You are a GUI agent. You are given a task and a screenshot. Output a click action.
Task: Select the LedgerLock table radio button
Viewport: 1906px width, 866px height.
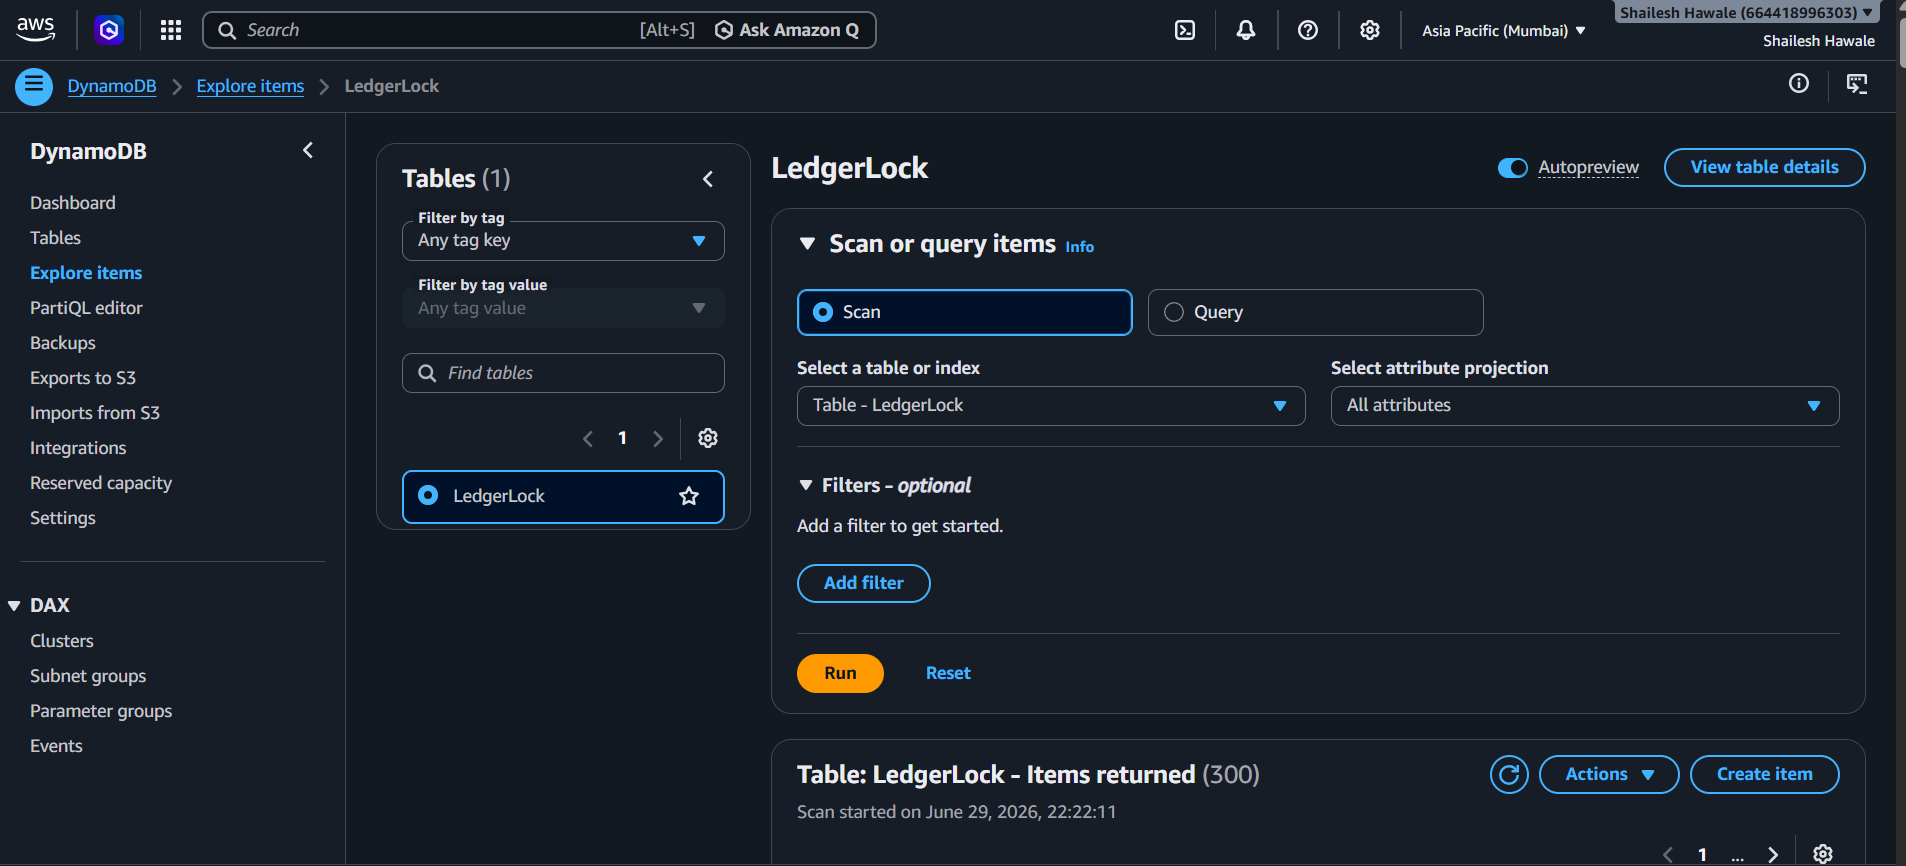coord(428,495)
